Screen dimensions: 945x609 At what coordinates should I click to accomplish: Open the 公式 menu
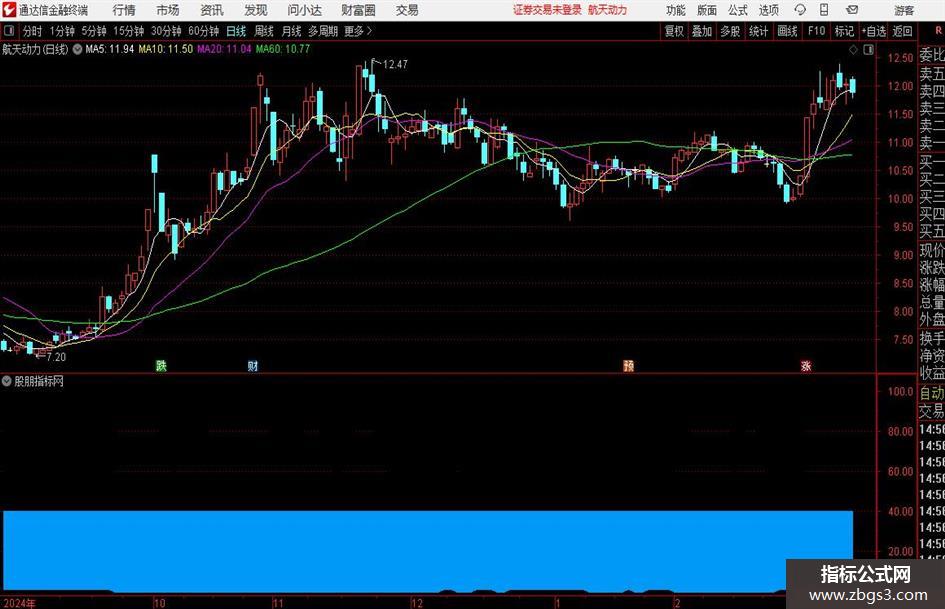(x=737, y=10)
